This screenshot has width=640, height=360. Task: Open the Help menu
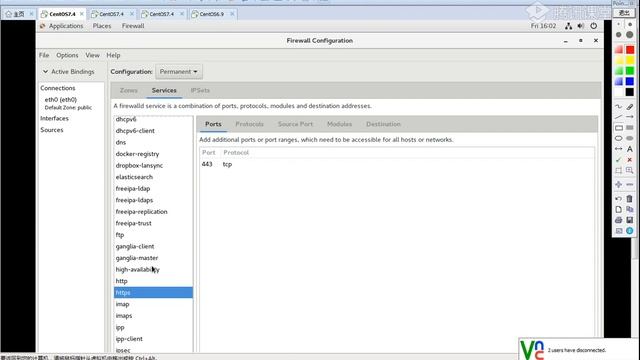click(x=113, y=55)
